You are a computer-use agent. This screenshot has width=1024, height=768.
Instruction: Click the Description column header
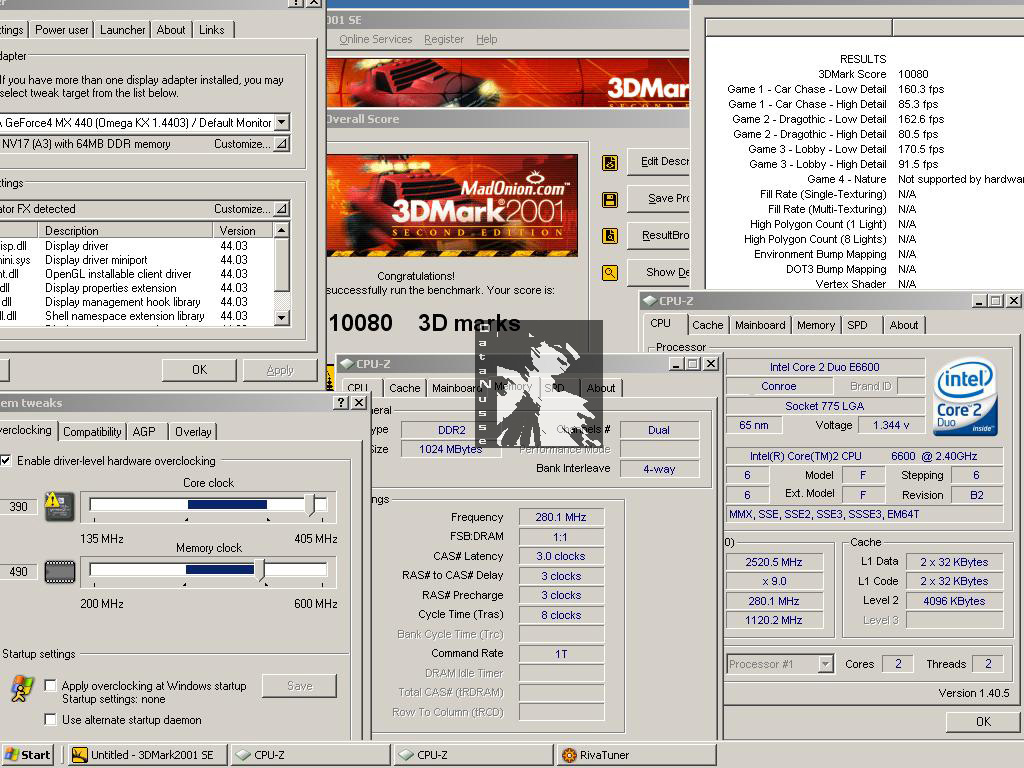coord(125,231)
